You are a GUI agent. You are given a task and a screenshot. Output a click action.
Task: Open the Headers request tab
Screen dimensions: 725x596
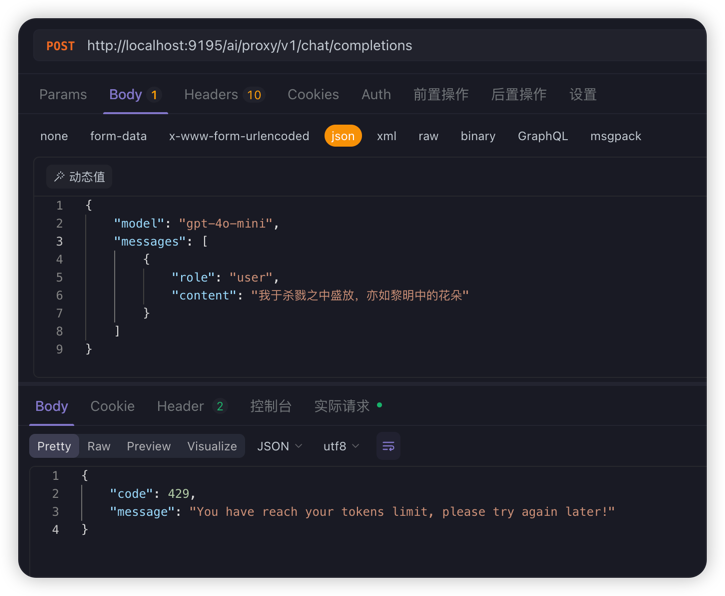click(x=222, y=94)
